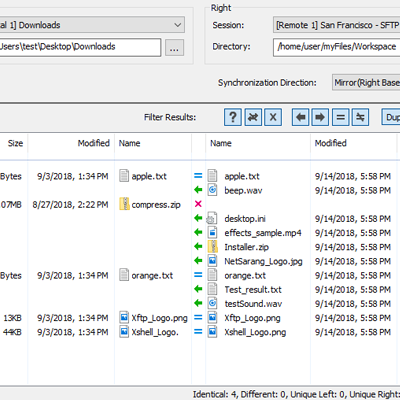
Task: Click the right directory /home/user/myFiles/Workspace field
Action: coord(336,47)
